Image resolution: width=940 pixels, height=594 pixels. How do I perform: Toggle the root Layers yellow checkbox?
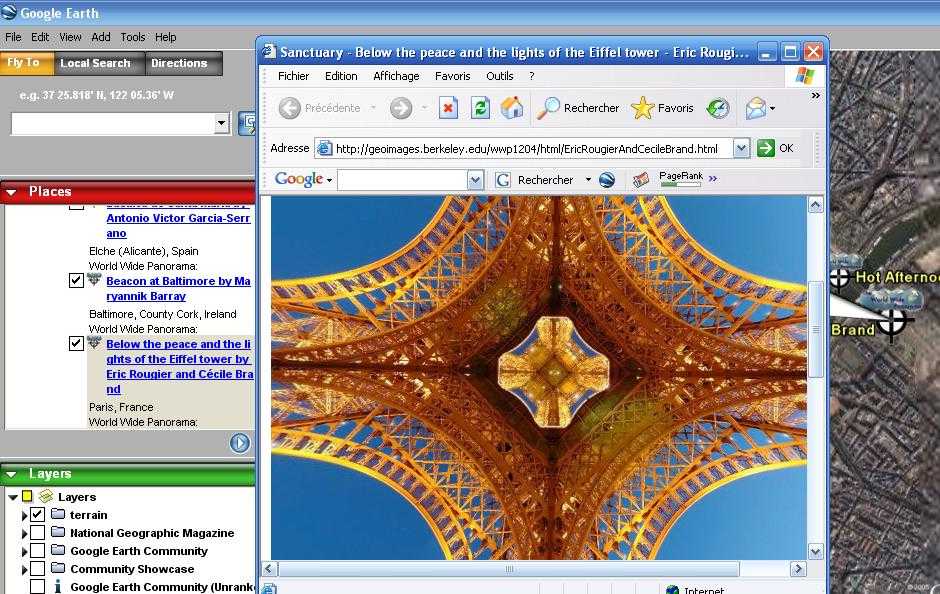[x=27, y=496]
